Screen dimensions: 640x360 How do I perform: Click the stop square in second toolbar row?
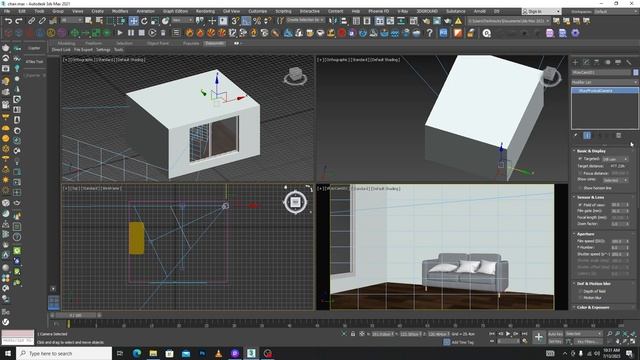[141, 33]
